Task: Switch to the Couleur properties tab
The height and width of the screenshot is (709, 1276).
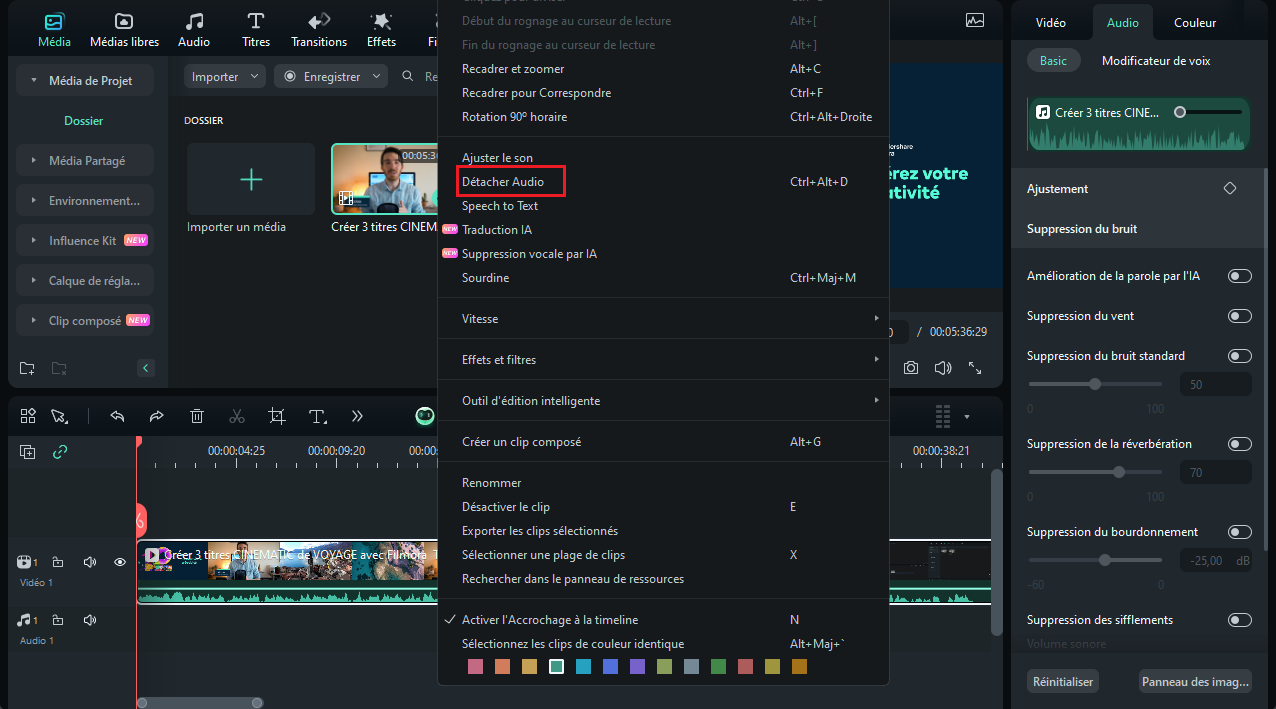Action: (x=1195, y=23)
